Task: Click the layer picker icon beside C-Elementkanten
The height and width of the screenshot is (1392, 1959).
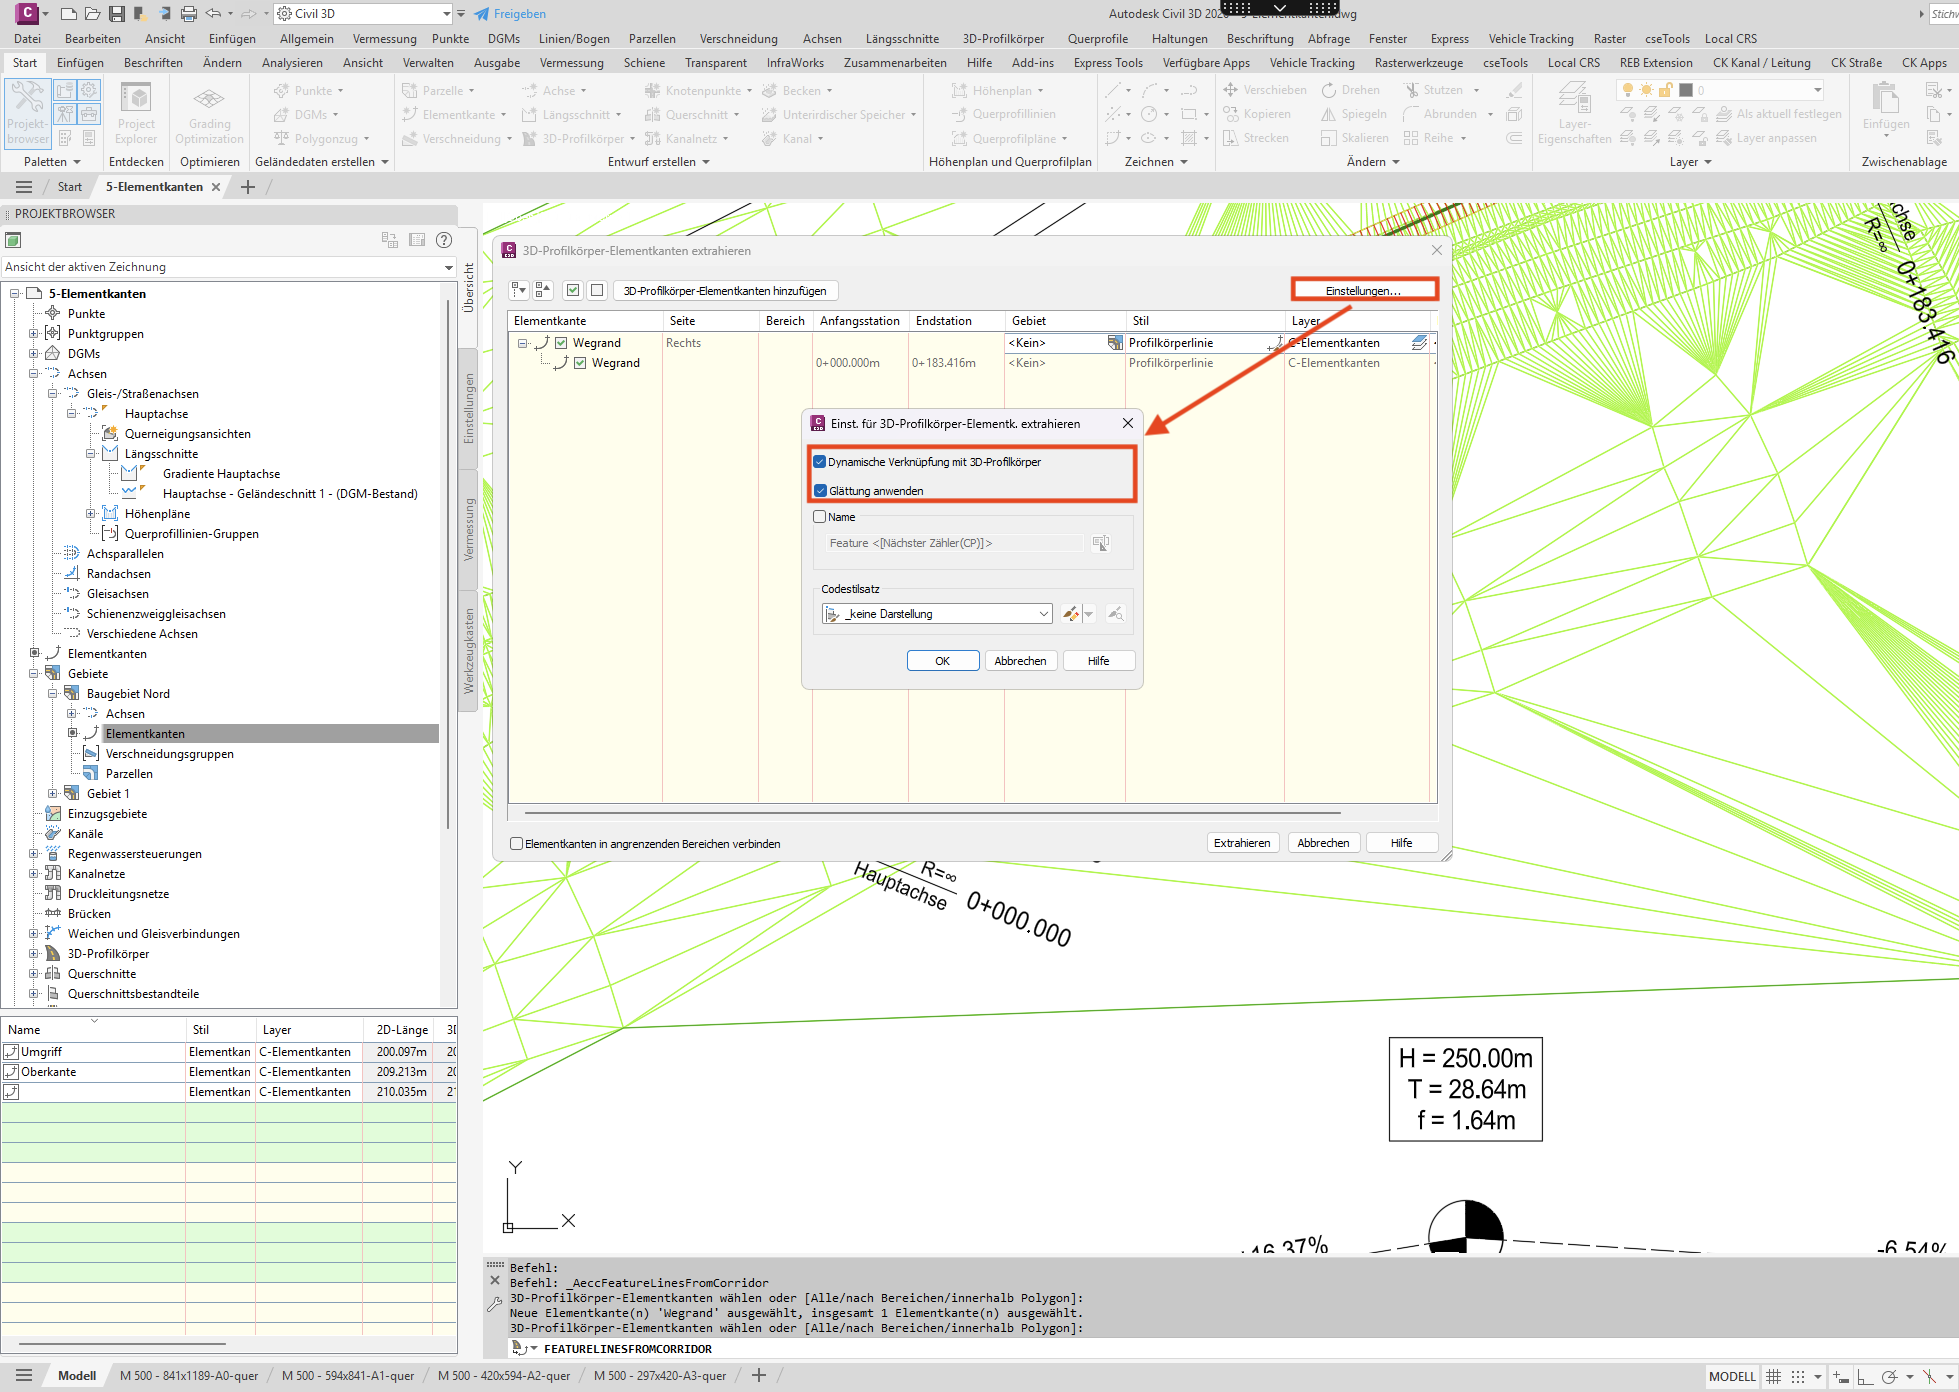Action: point(1419,343)
